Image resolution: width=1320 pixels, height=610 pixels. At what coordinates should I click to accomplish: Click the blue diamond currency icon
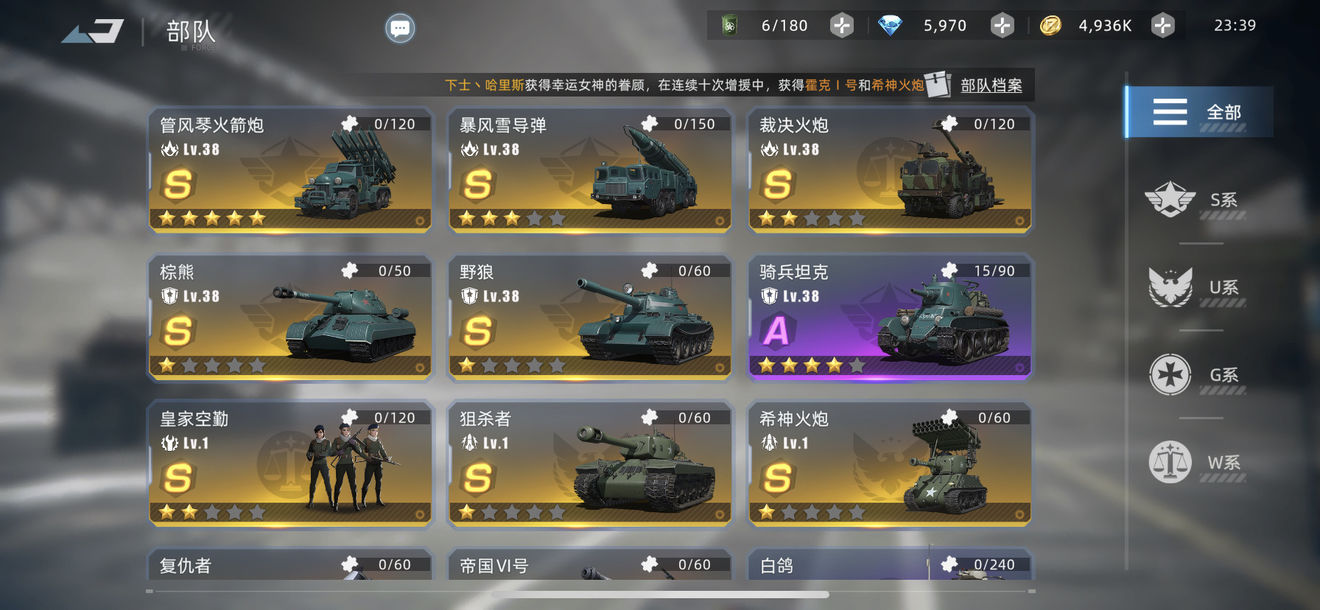(889, 26)
